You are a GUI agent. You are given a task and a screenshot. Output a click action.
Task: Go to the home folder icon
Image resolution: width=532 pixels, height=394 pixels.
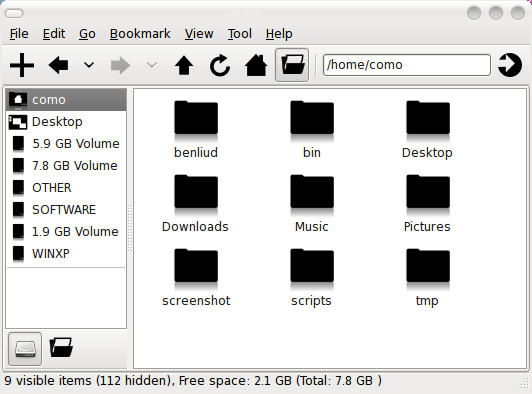(256, 65)
